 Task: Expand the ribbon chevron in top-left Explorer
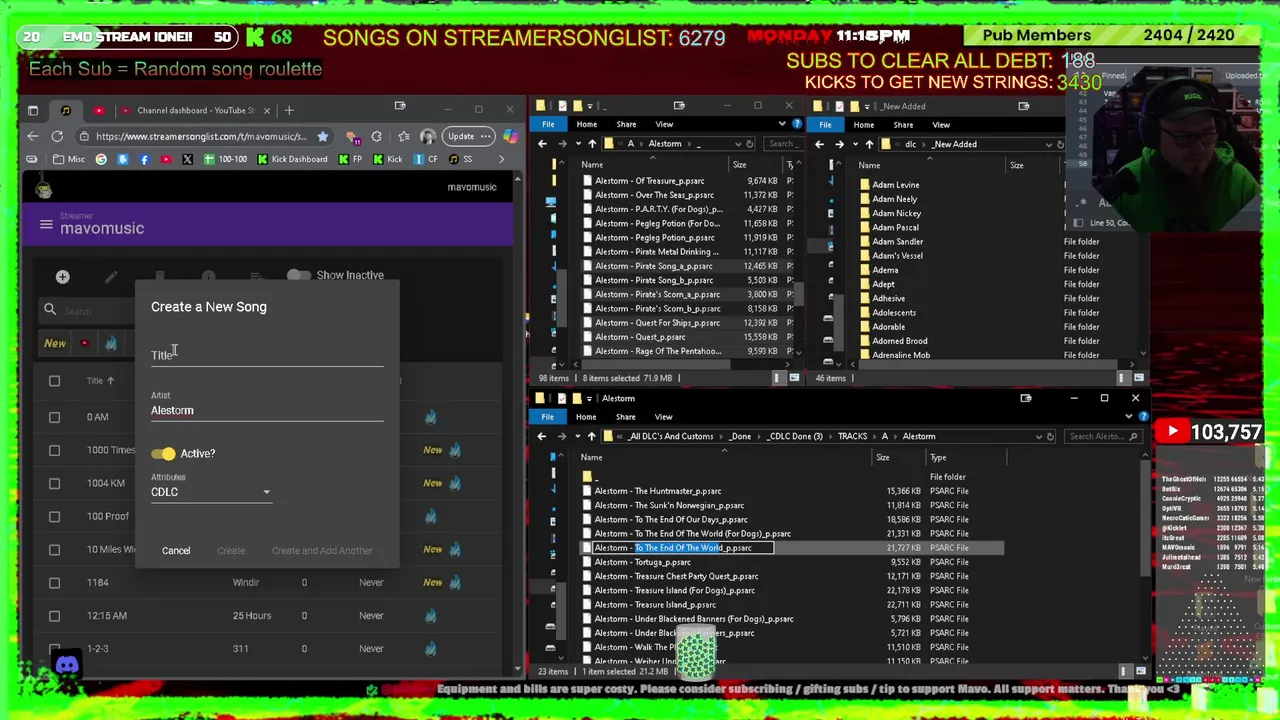782,124
